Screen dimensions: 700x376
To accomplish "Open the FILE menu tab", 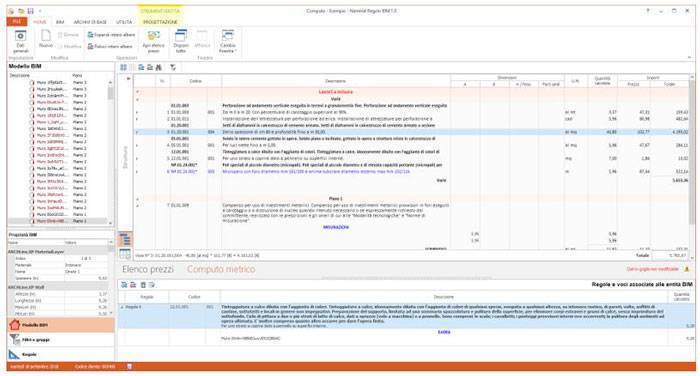I will tap(17, 22).
